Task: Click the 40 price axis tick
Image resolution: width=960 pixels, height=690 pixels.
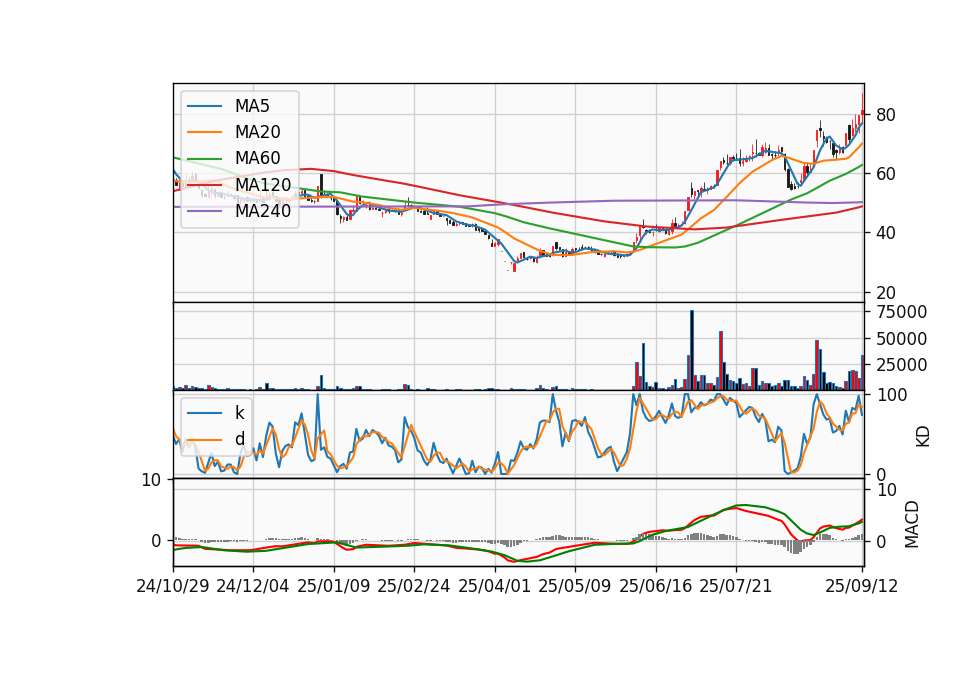Action: click(885, 233)
